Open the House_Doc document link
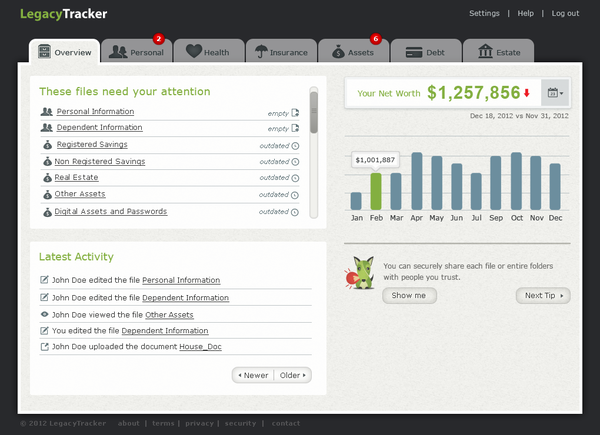This screenshot has width=600, height=435. tap(200, 347)
